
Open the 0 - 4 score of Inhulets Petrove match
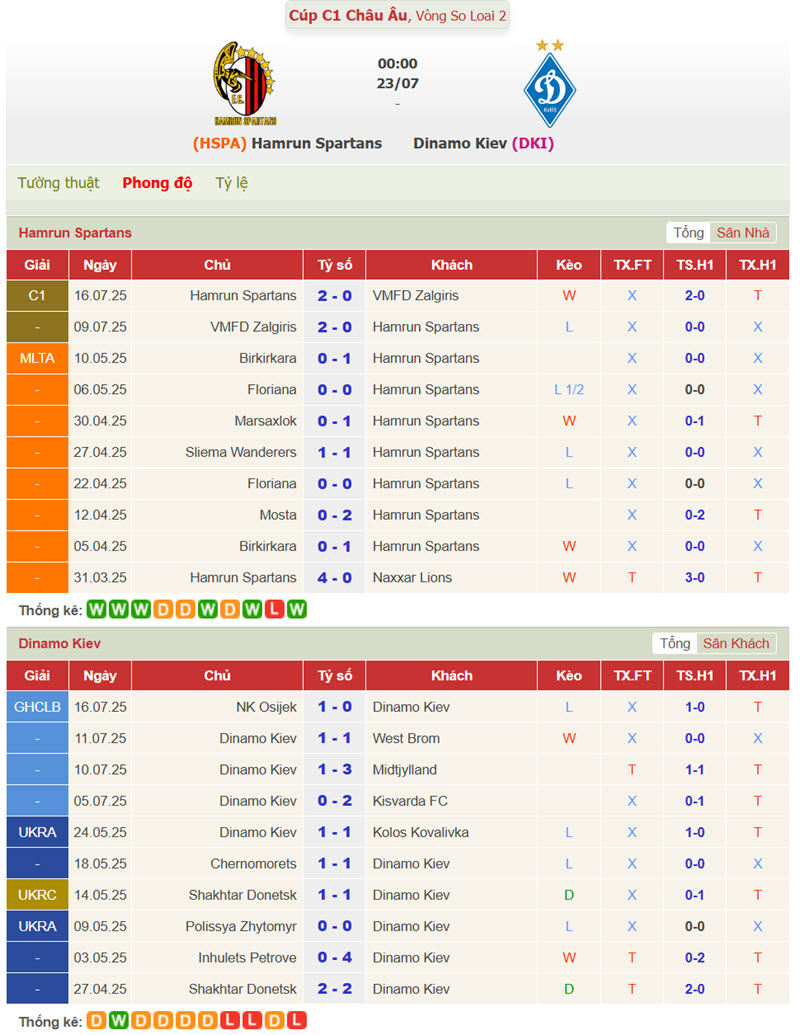pos(335,958)
